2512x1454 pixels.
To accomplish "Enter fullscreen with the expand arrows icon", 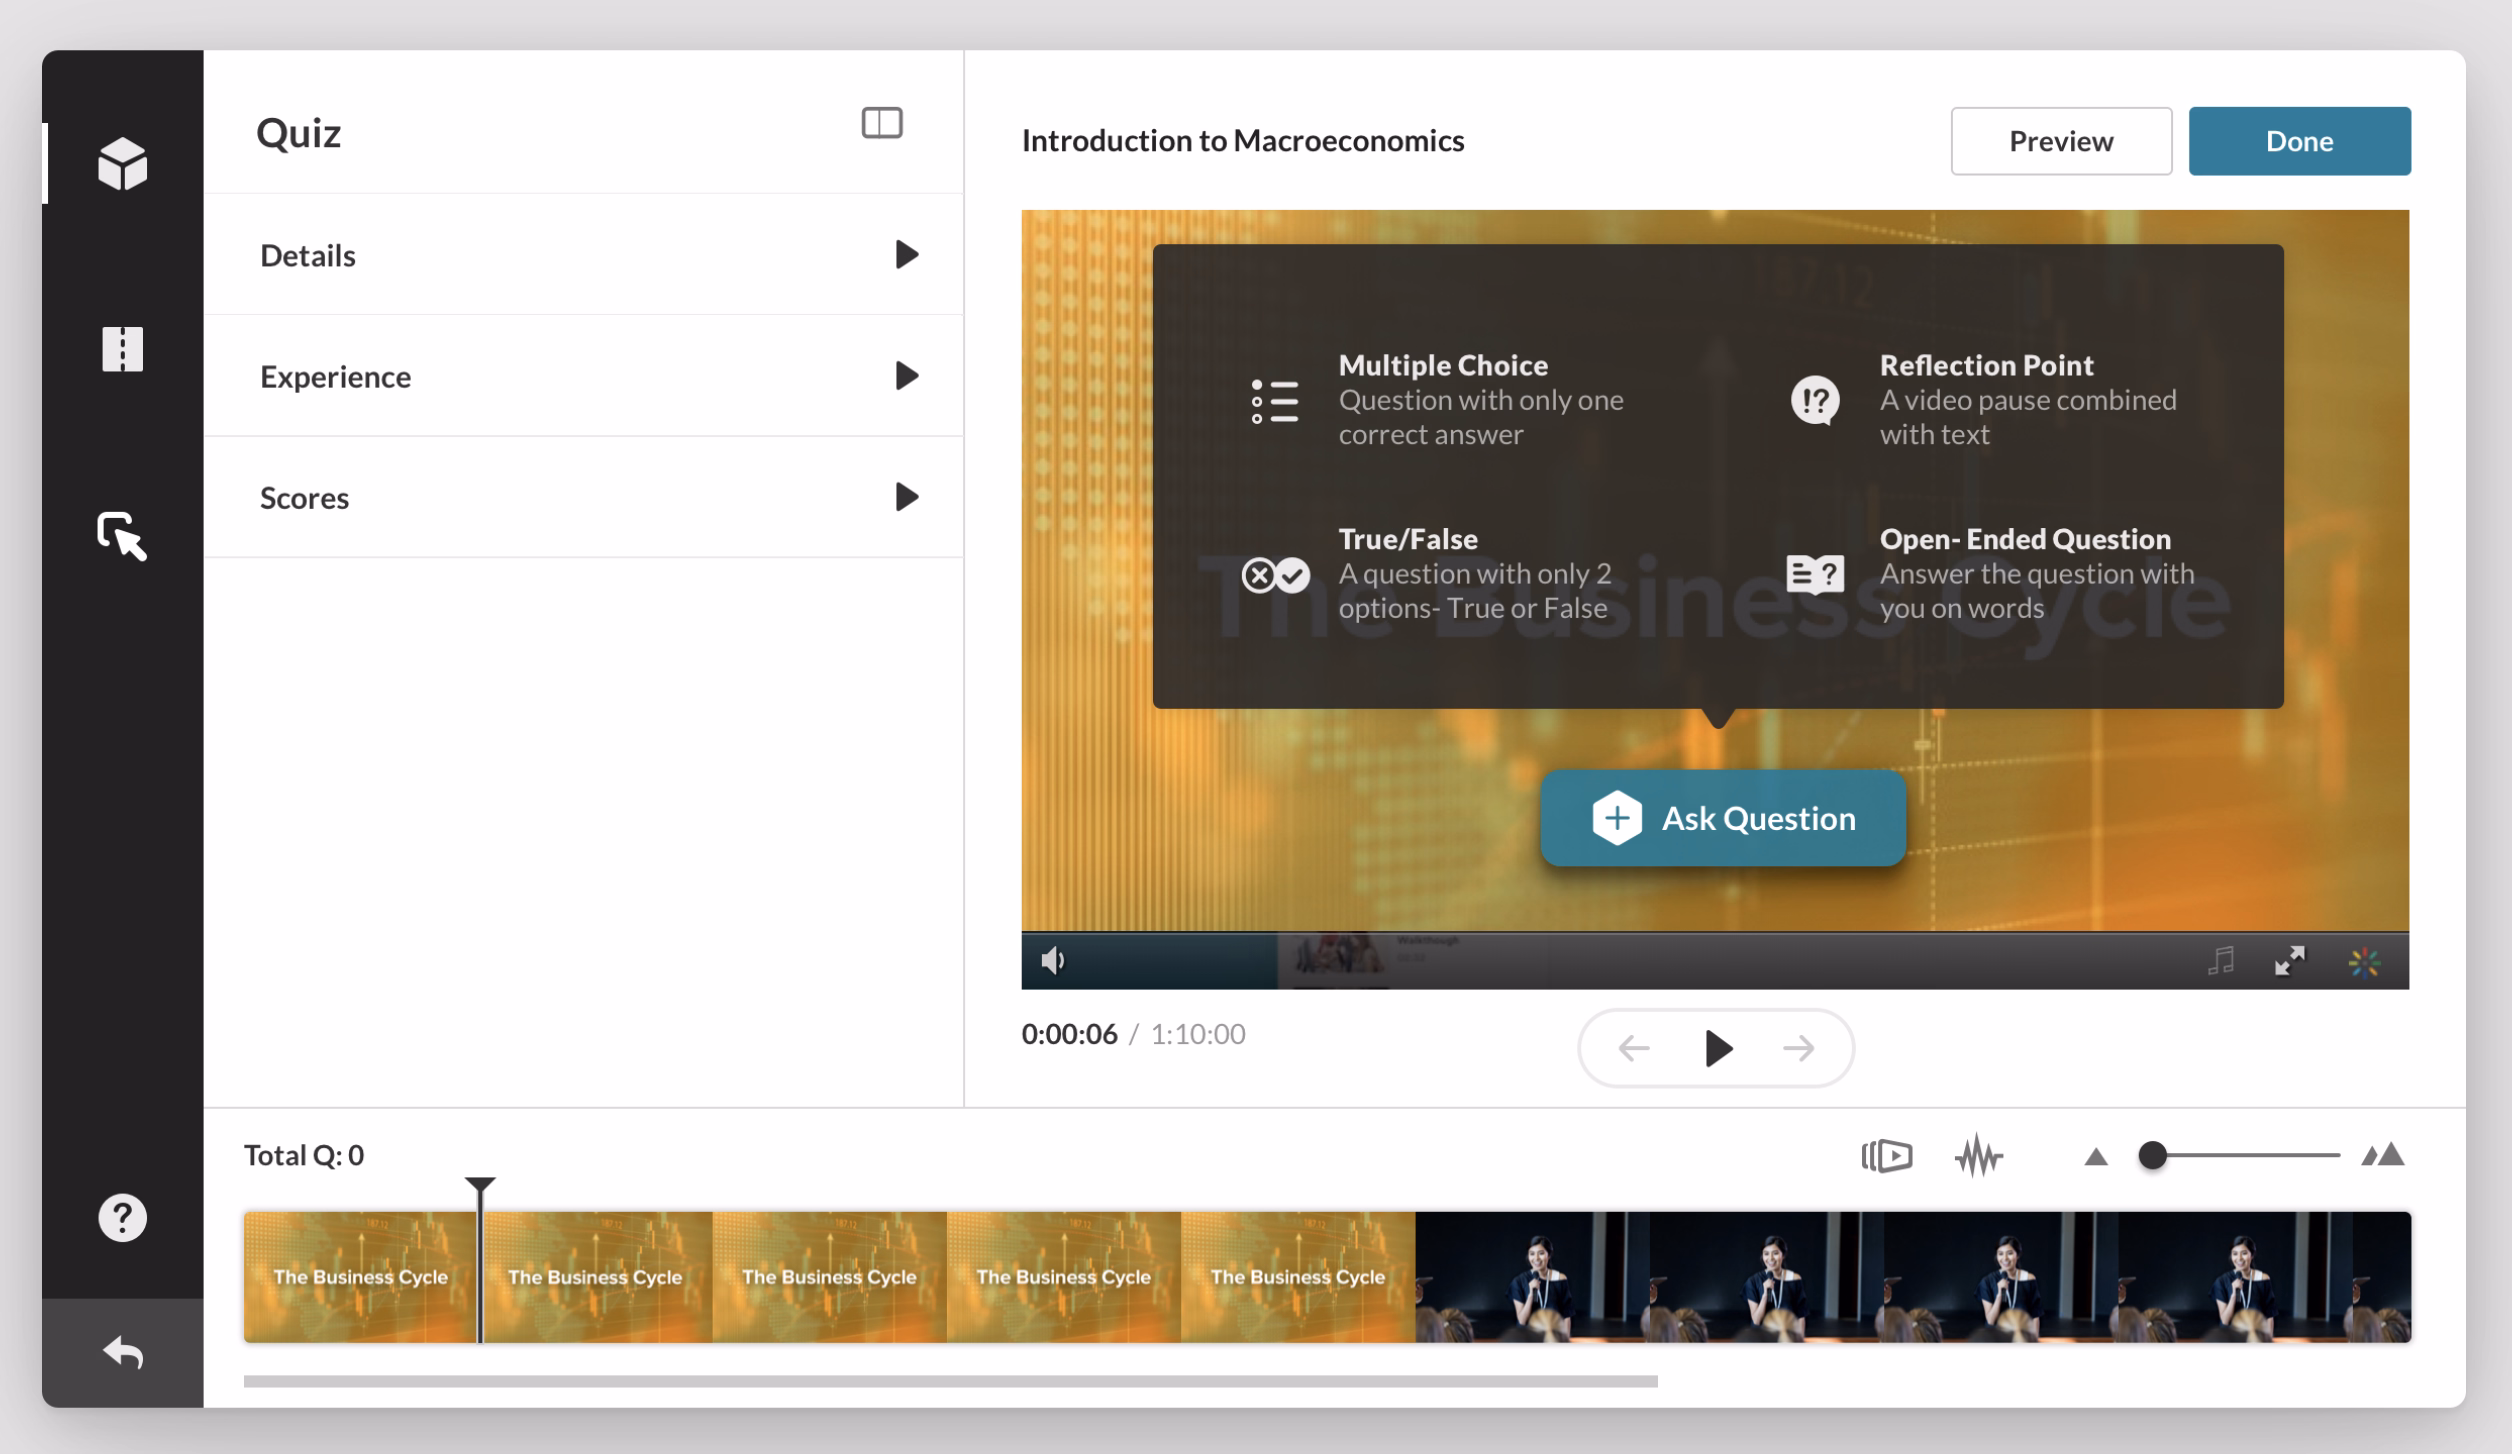I will tap(2290, 961).
